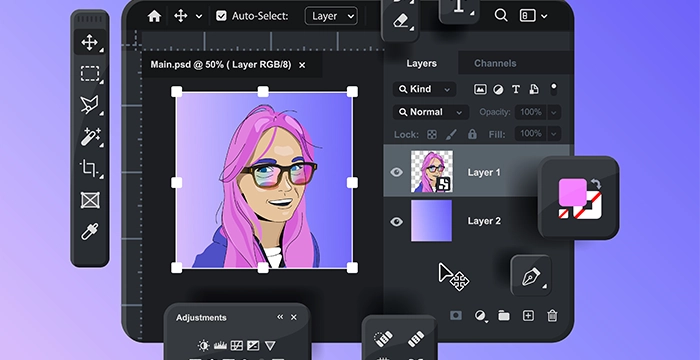Viewport: 700px width, 360px height.
Task: Switch to the Layers tab
Action: click(x=421, y=63)
